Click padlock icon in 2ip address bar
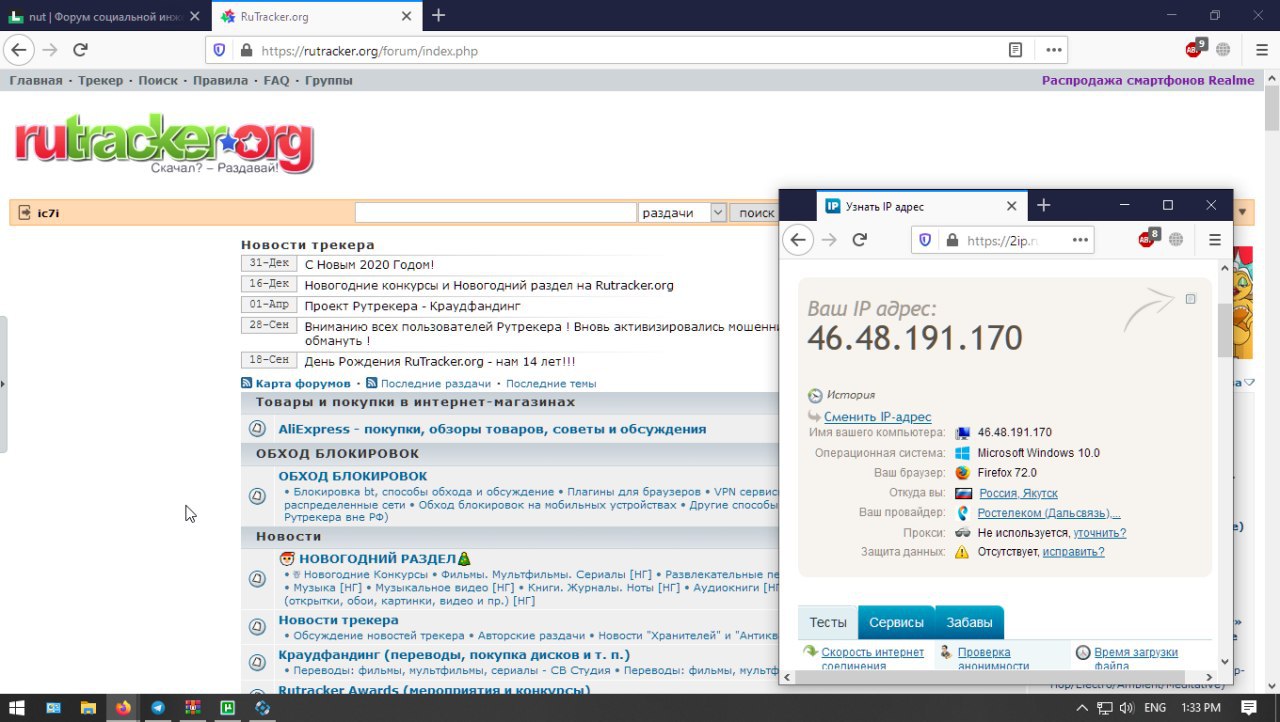 coord(951,240)
